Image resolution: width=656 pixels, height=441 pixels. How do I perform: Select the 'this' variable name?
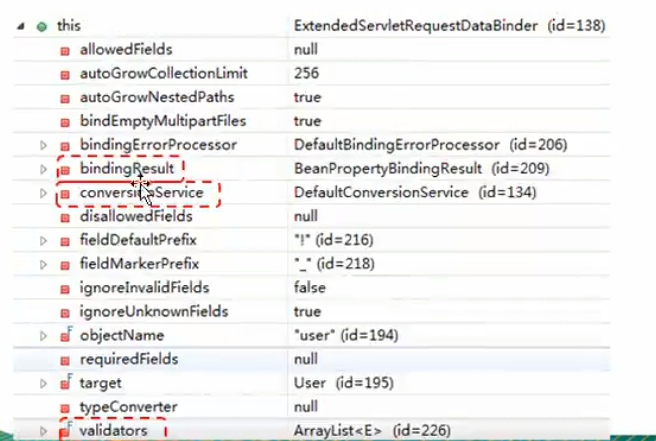69,26
